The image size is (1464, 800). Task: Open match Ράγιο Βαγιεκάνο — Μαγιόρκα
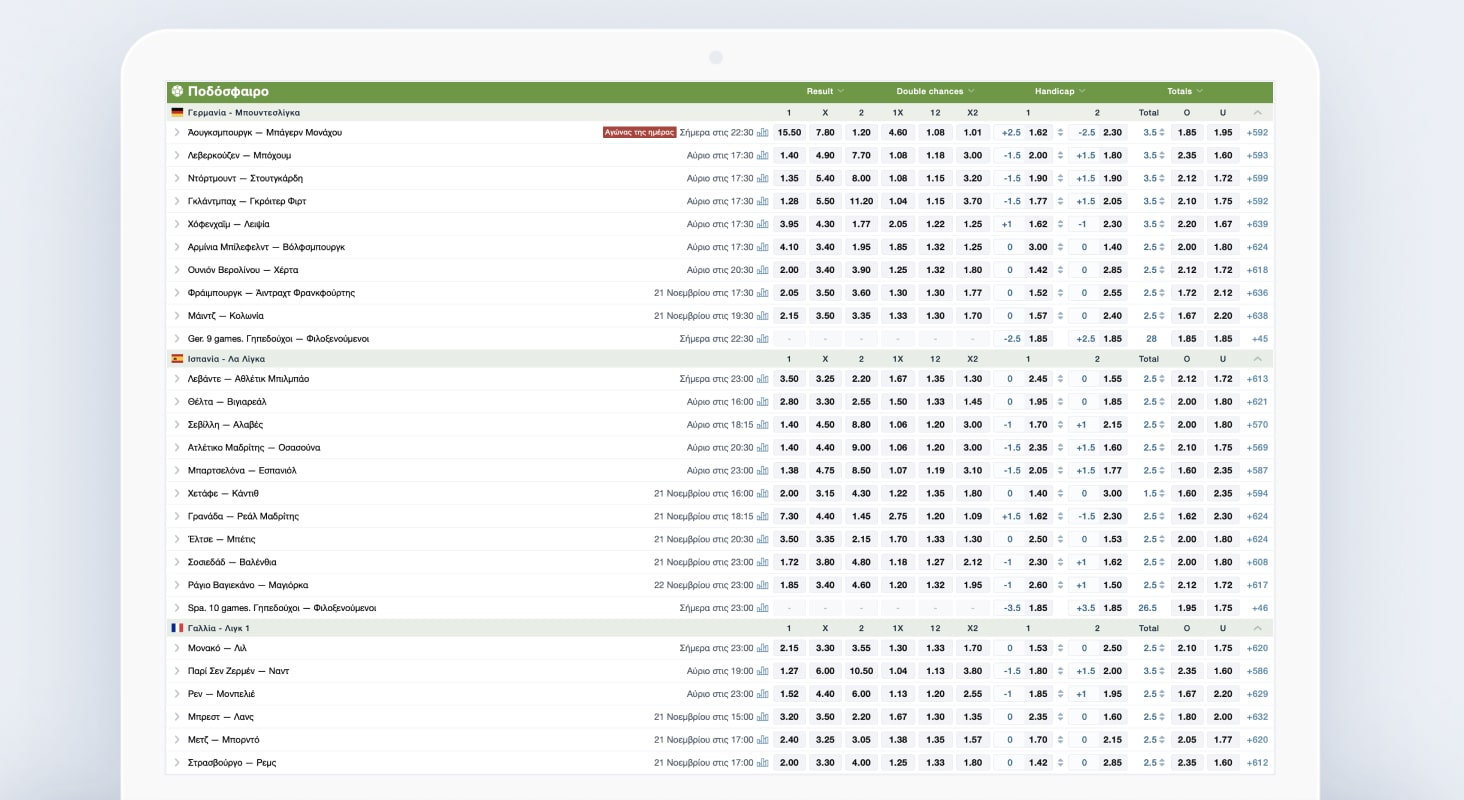click(x=248, y=585)
